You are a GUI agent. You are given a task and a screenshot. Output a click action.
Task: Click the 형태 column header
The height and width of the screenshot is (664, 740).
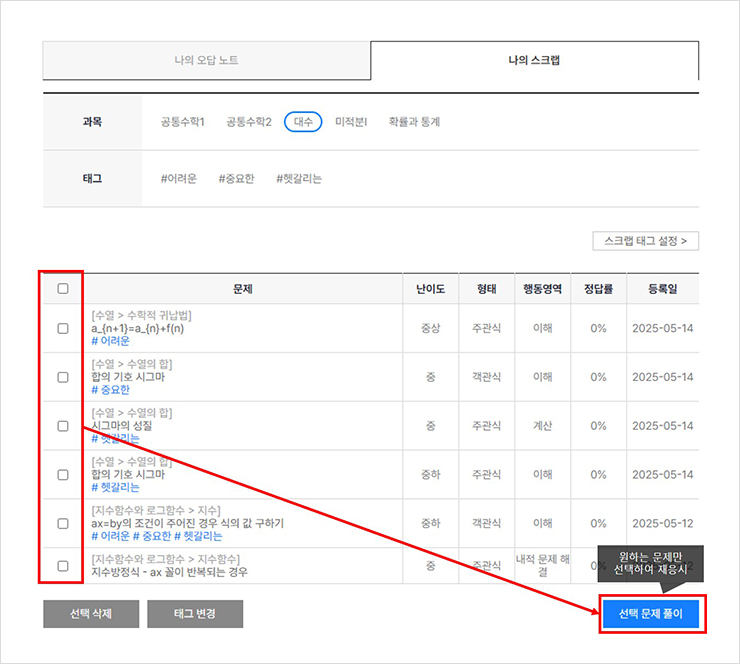[487, 289]
